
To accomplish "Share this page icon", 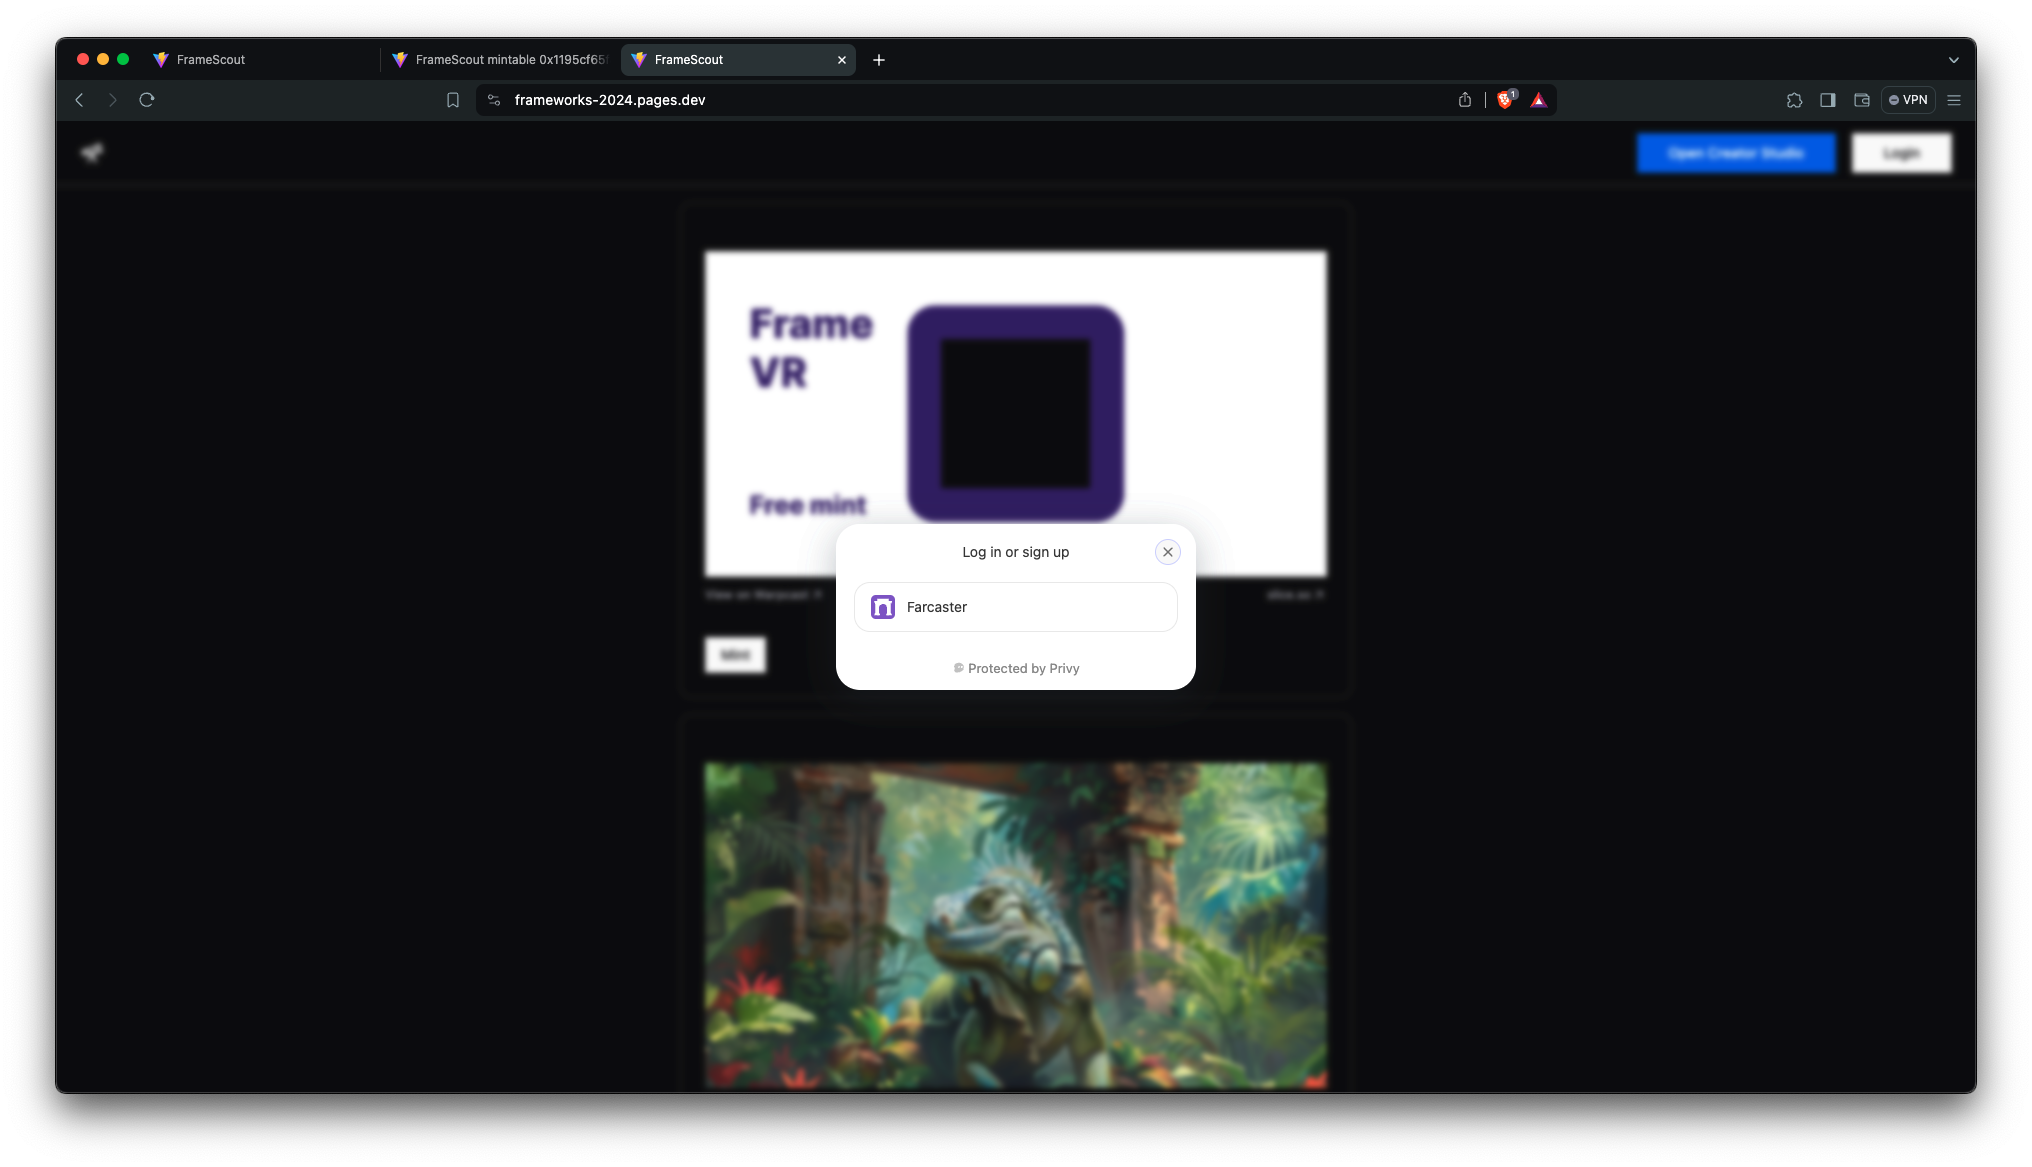I will click(1465, 100).
